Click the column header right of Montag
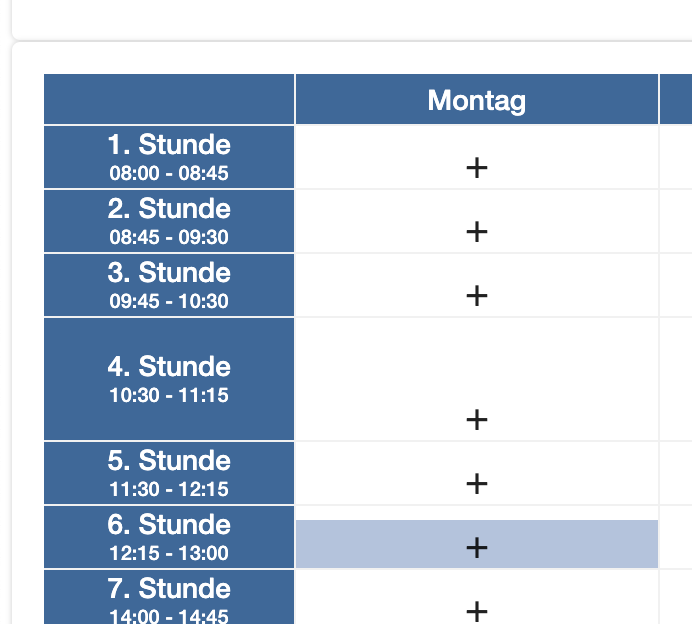Image resolution: width=692 pixels, height=624 pixels. 676,99
